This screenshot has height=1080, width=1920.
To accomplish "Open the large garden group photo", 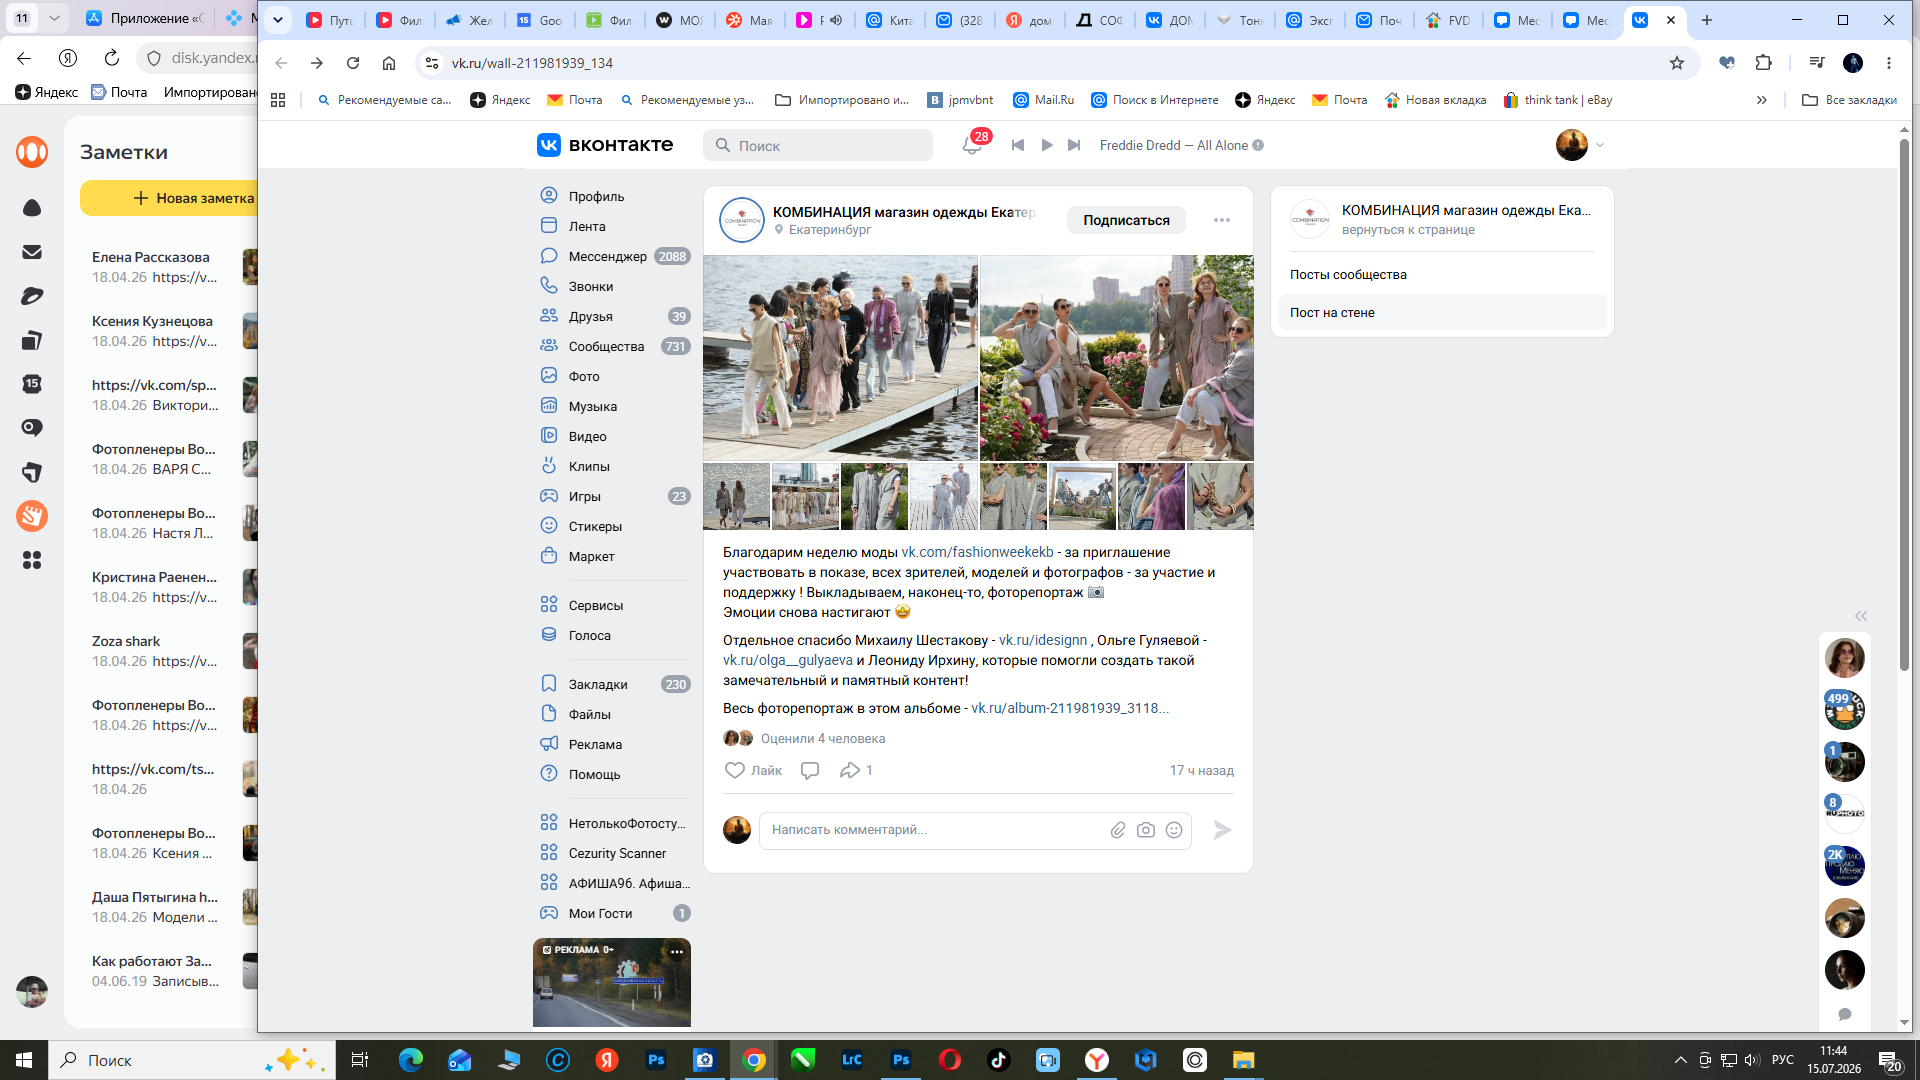I will 1117,358.
